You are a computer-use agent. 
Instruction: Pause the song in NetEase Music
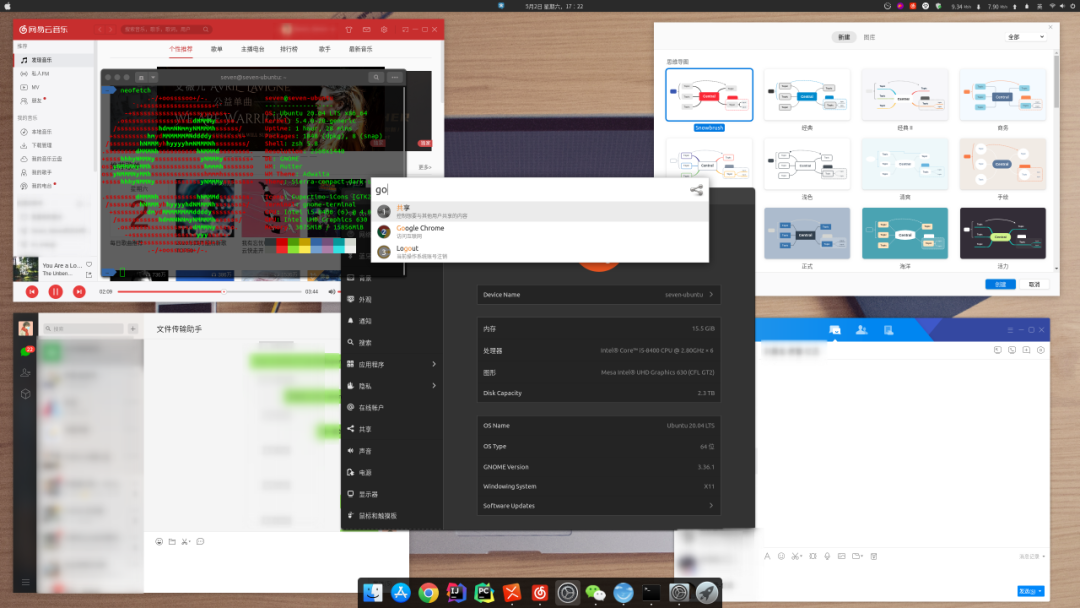pos(55,291)
